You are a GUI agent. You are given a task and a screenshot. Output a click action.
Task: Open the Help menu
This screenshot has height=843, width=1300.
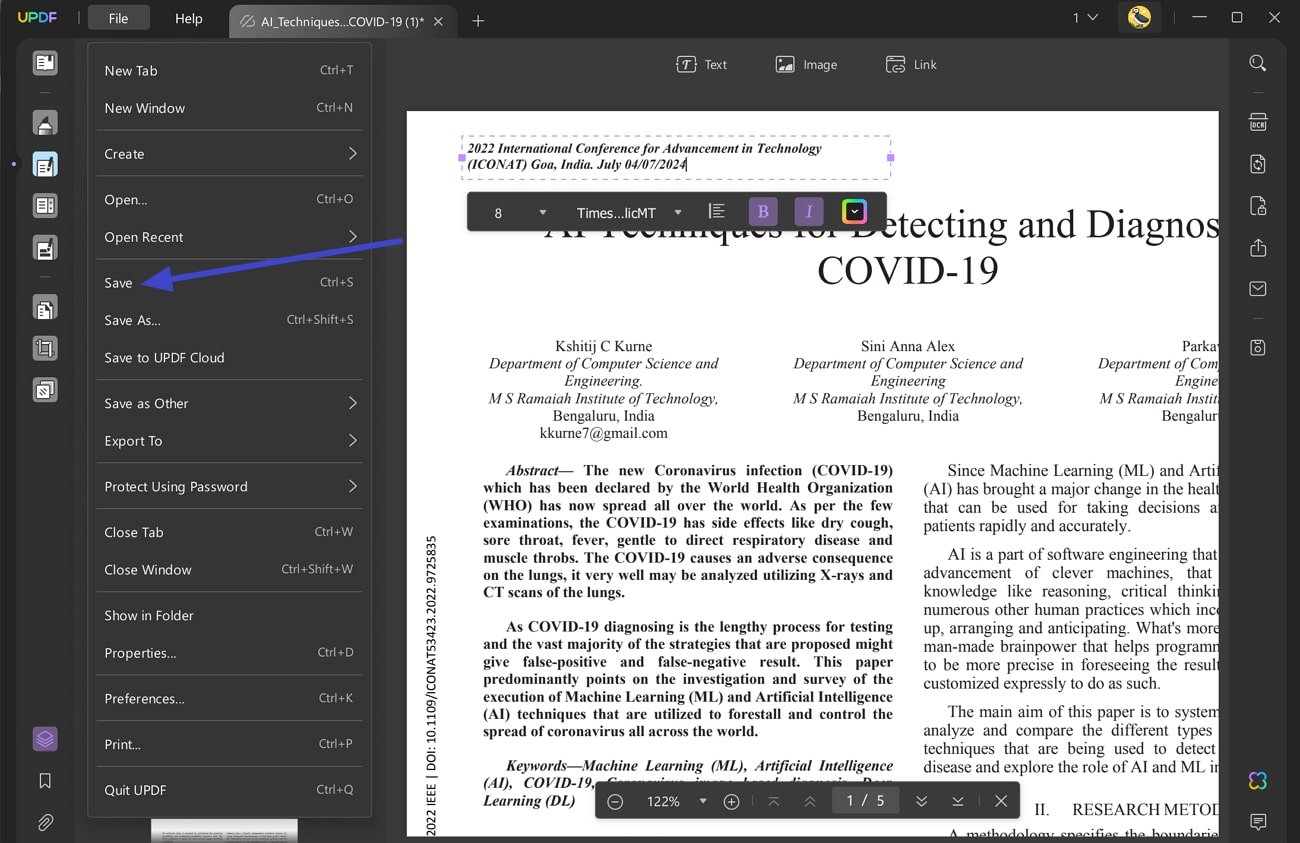(x=188, y=18)
